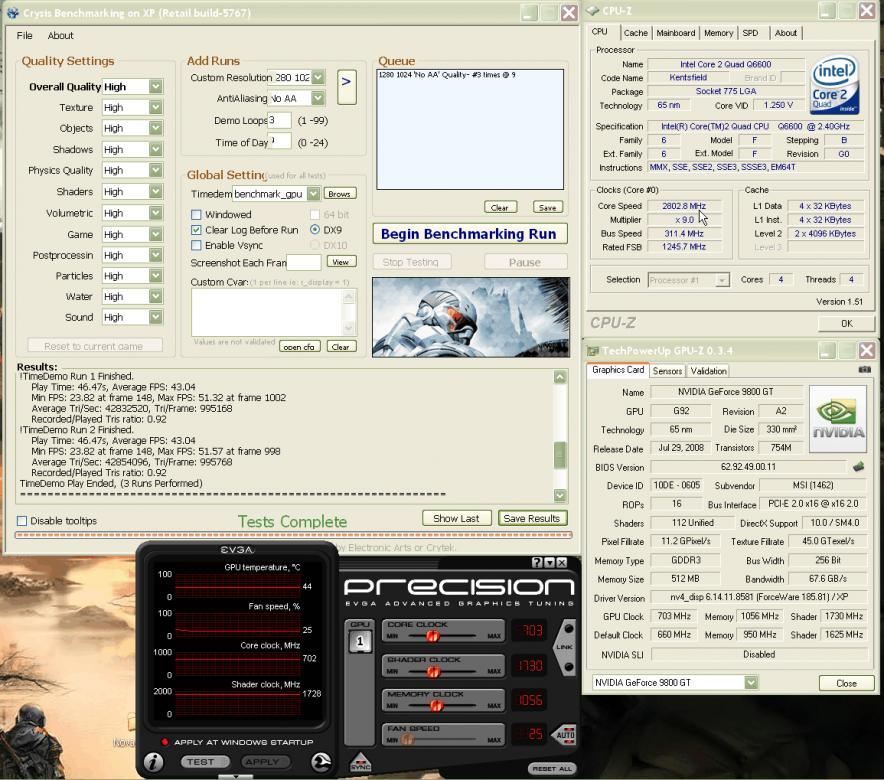Click the Demo Loops input field

click(279, 120)
